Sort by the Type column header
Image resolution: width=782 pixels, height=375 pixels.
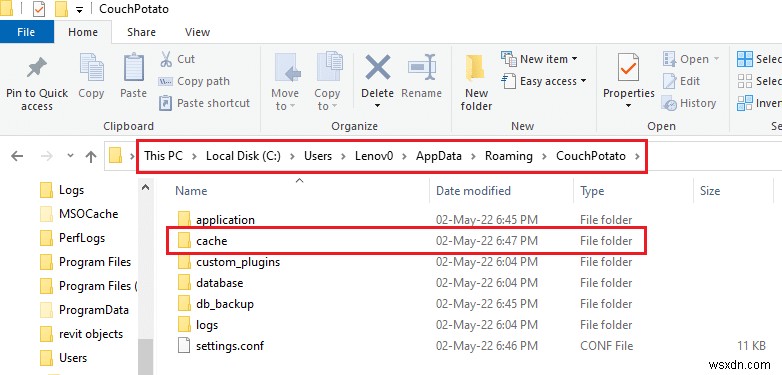592,191
